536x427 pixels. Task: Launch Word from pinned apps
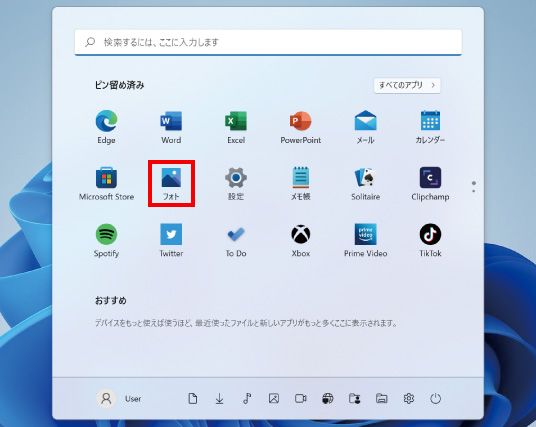(171, 127)
